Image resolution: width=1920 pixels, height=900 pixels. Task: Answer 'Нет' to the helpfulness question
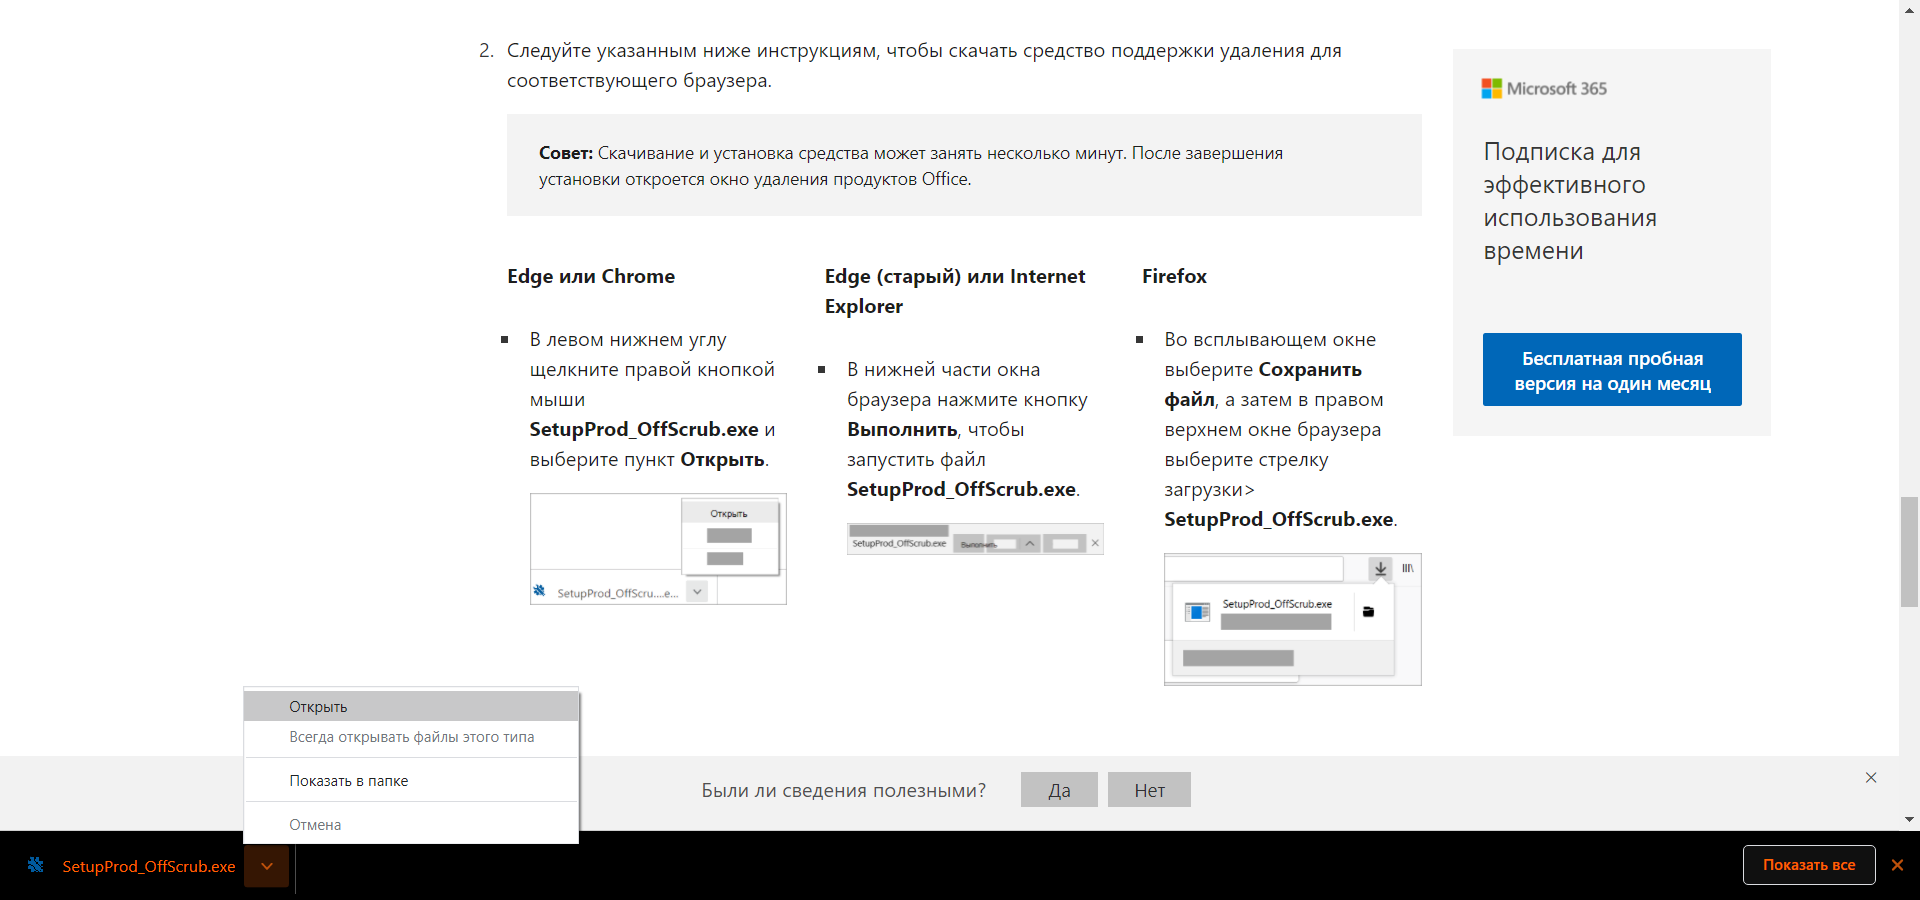click(x=1149, y=790)
